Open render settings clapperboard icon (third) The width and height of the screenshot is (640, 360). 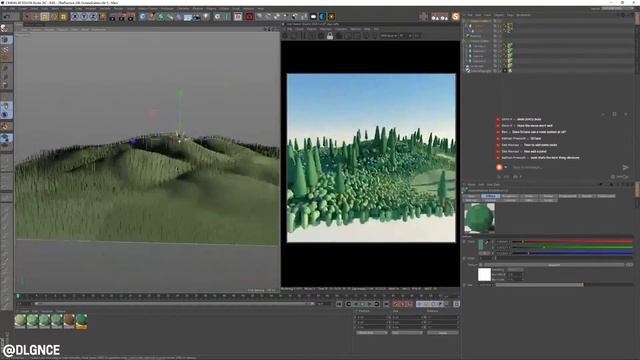coord(131,17)
